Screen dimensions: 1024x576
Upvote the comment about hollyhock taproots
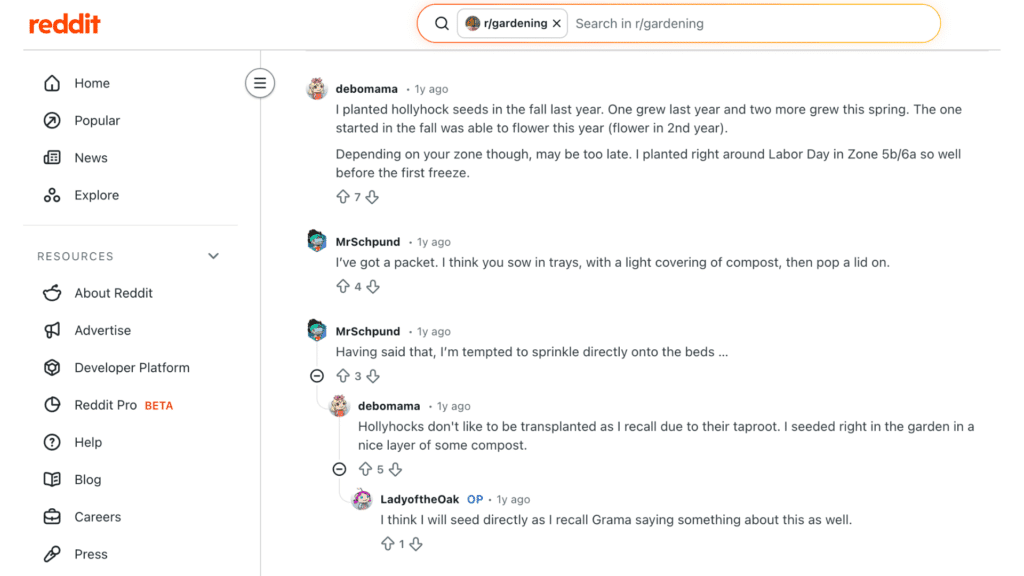point(365,469)
